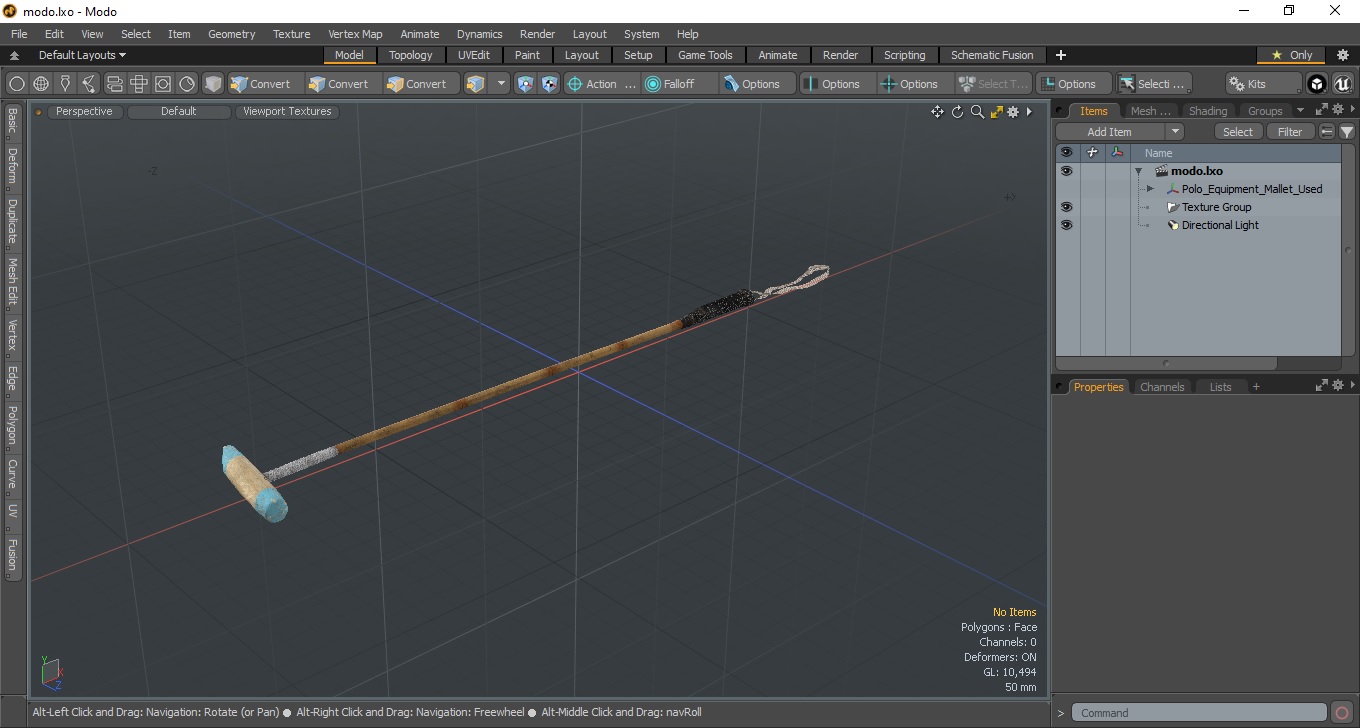The height and width of the screenshot is (728, 1360).
Task: Switch to the Game Tools tab
Action: [705, 55]
